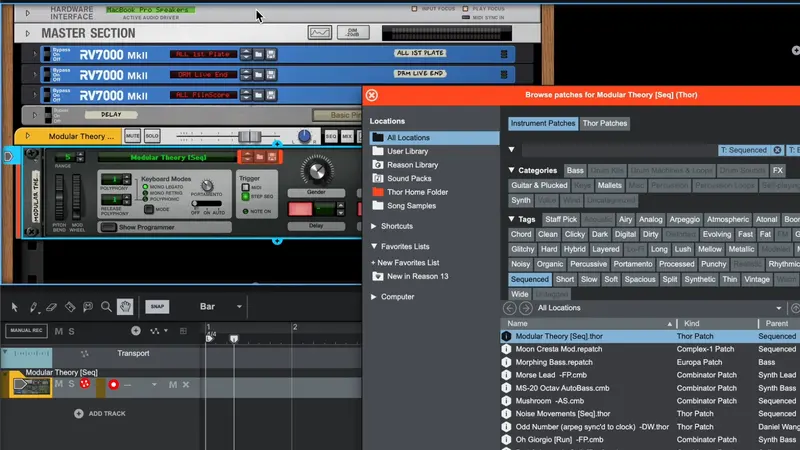Click the New in Reason 13 favorites icon
The width and height of the screenshot is (800, 450).
click(378, 276)
